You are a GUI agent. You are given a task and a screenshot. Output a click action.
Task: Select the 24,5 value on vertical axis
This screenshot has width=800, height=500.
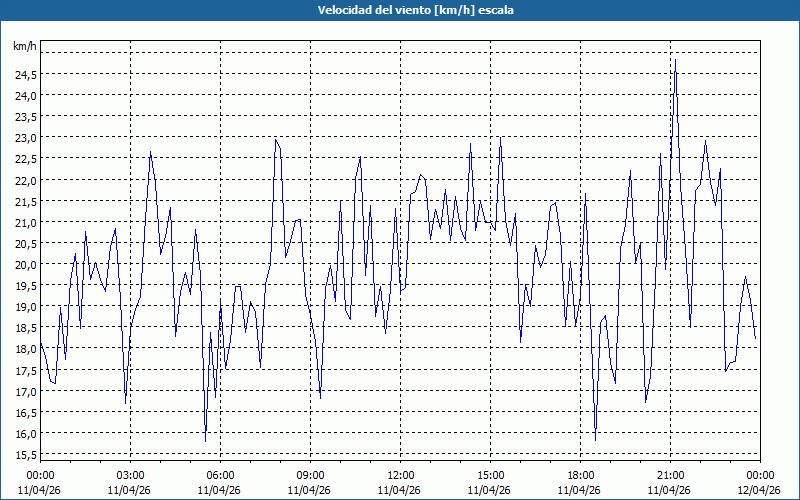[x=25, y=75]
